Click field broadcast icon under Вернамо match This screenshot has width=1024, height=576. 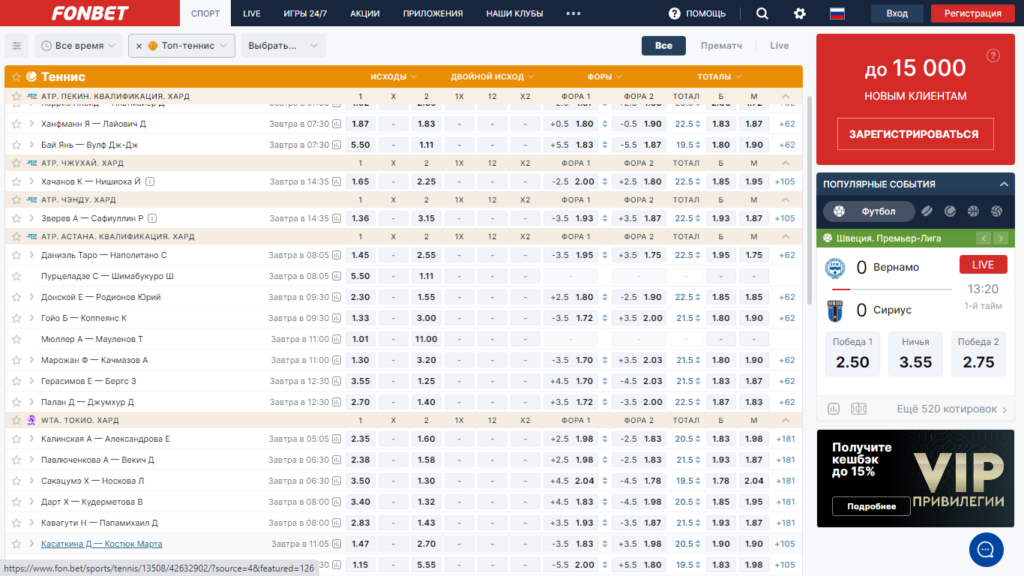(x=858, y=409)
